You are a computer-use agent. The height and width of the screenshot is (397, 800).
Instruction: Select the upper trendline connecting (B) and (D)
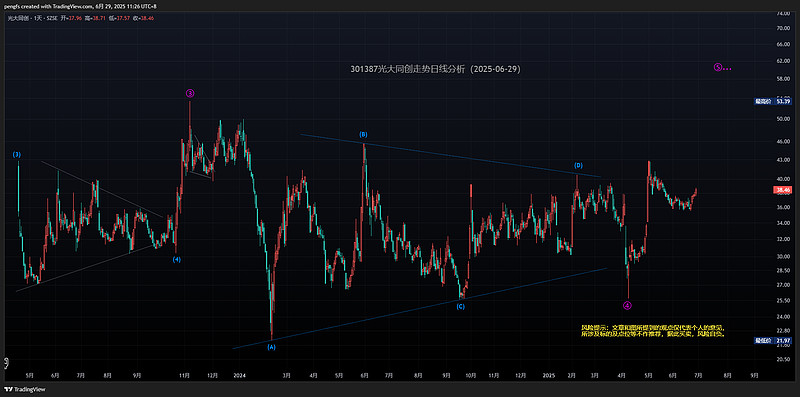point(451,156)
